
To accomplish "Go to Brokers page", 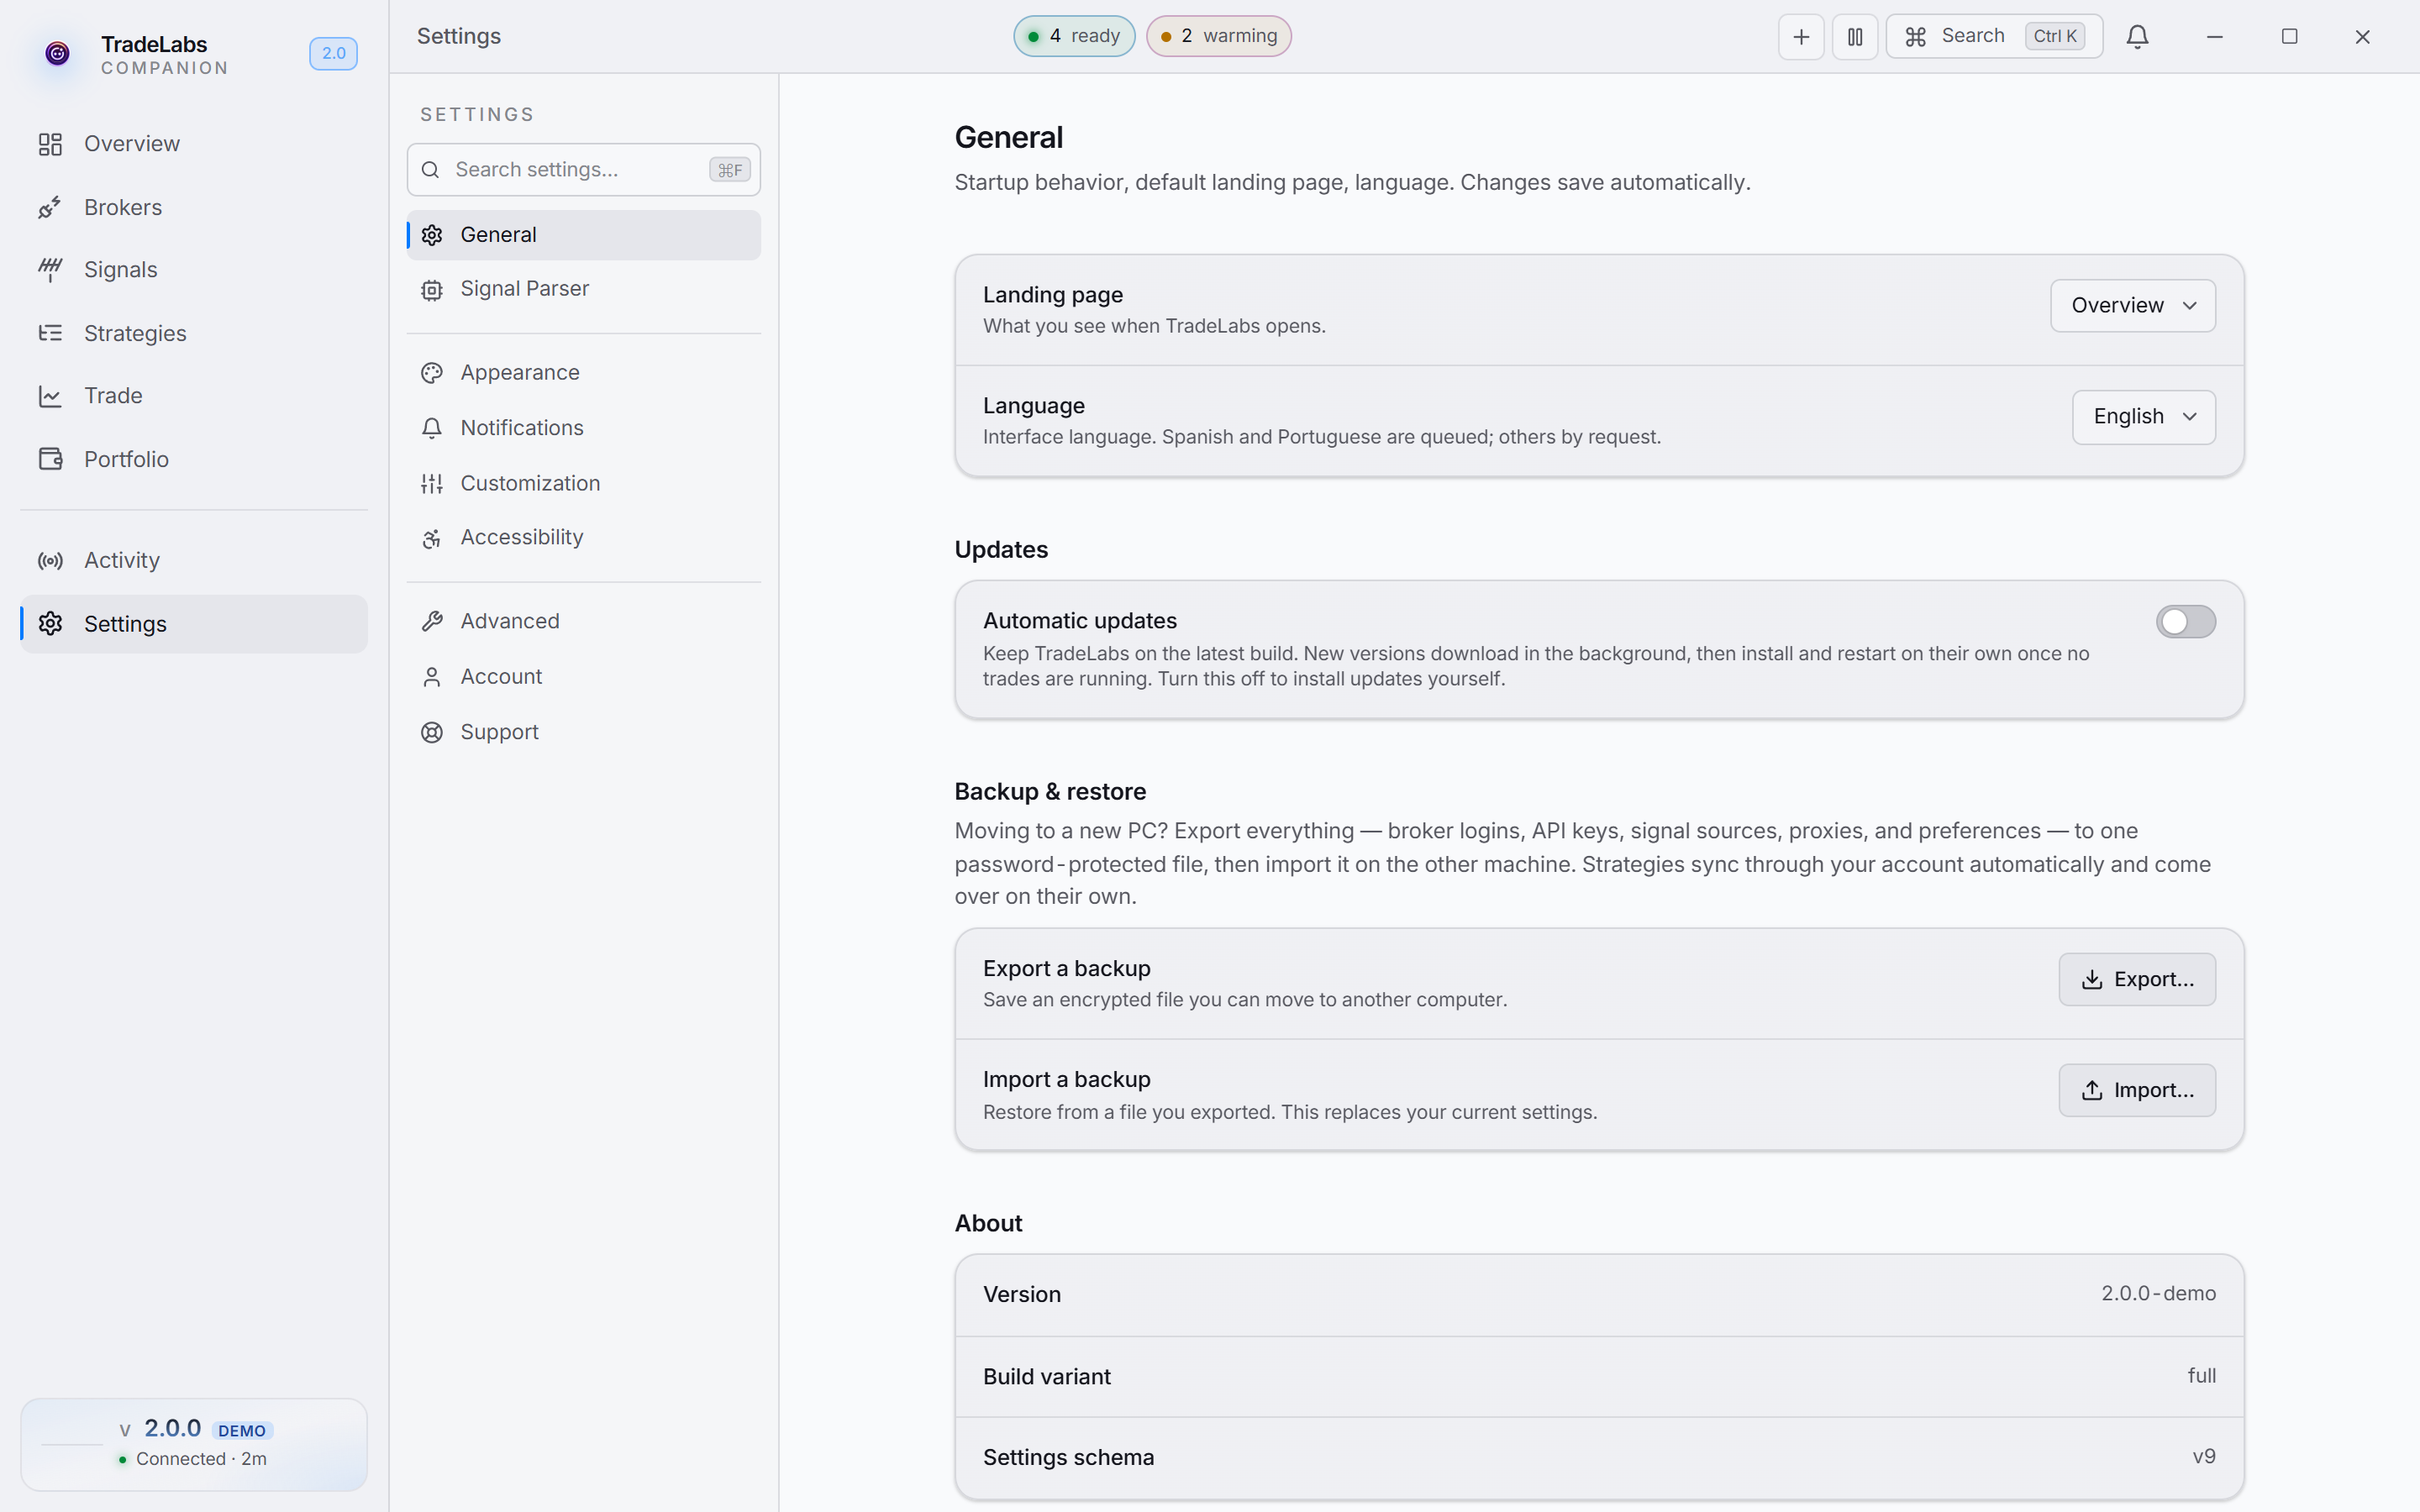I will click(194, 207).
